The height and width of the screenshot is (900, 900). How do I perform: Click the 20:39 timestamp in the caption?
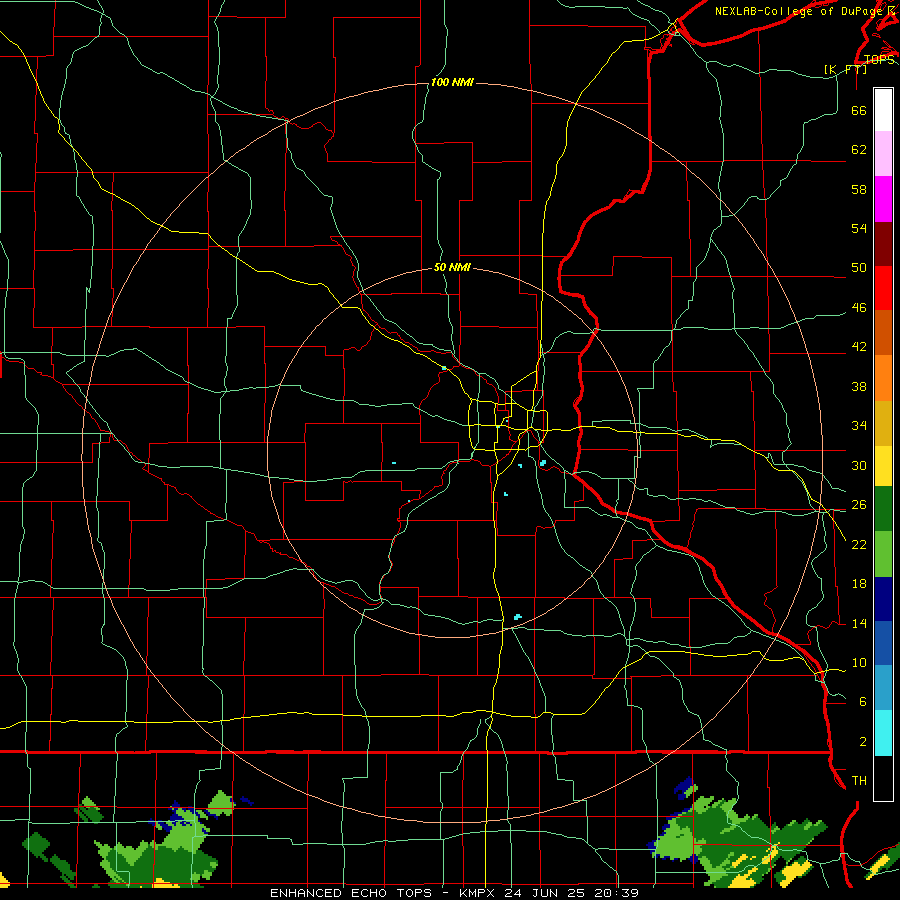click(x=615, y=893)
